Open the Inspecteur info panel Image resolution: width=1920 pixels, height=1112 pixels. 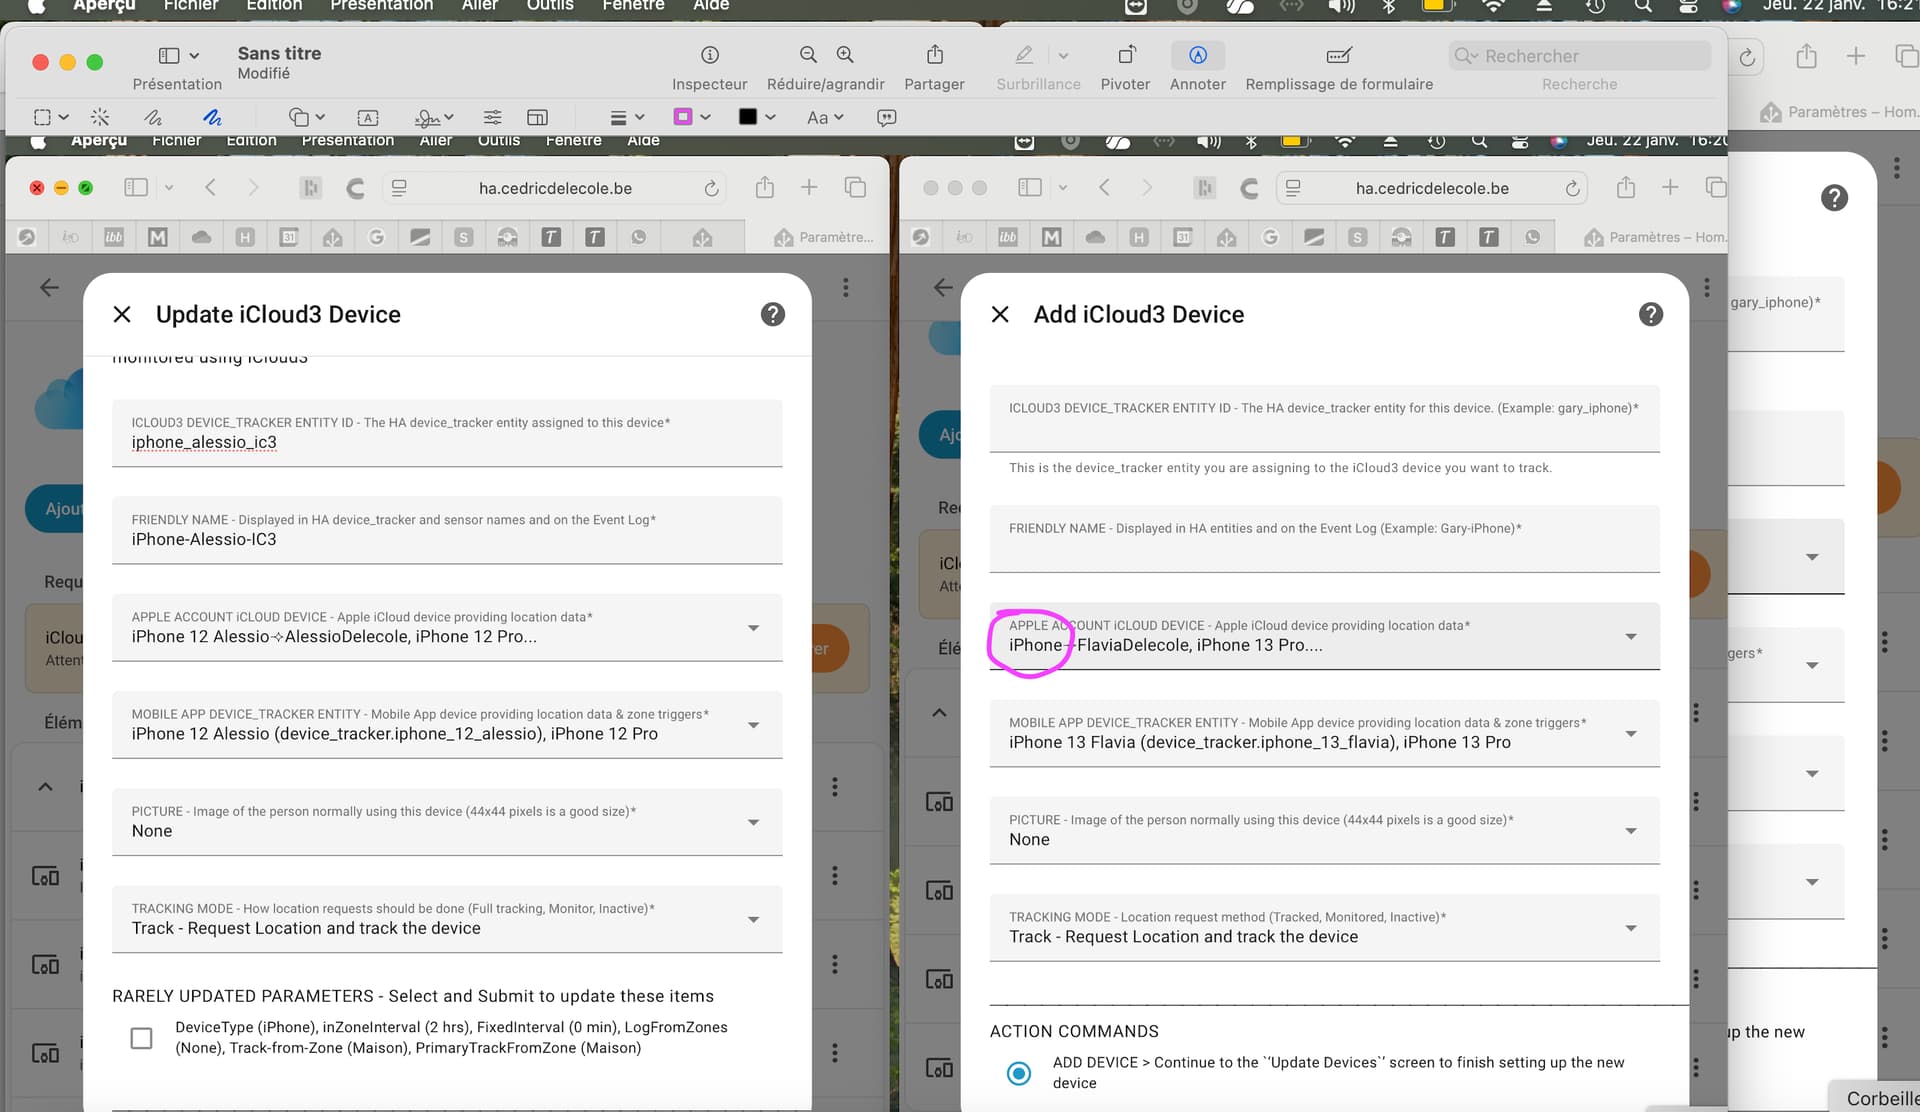709,55
